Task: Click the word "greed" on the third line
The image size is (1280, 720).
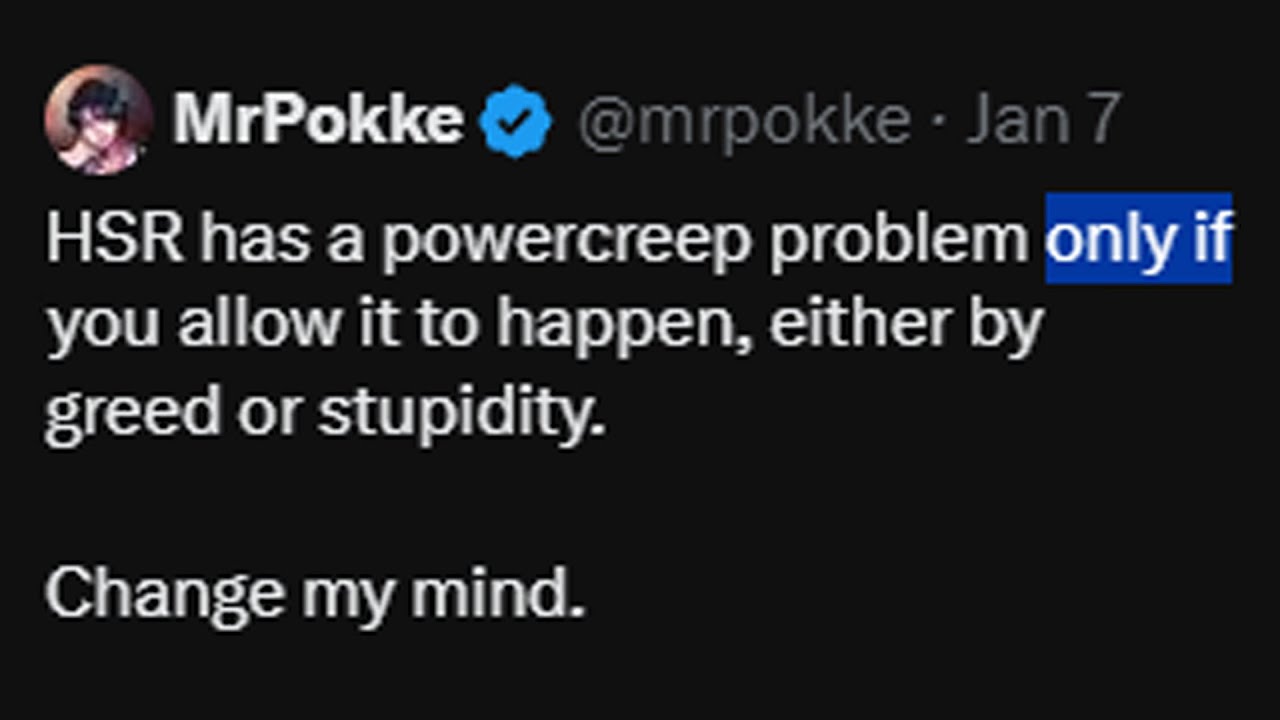Action: point(132,414)
